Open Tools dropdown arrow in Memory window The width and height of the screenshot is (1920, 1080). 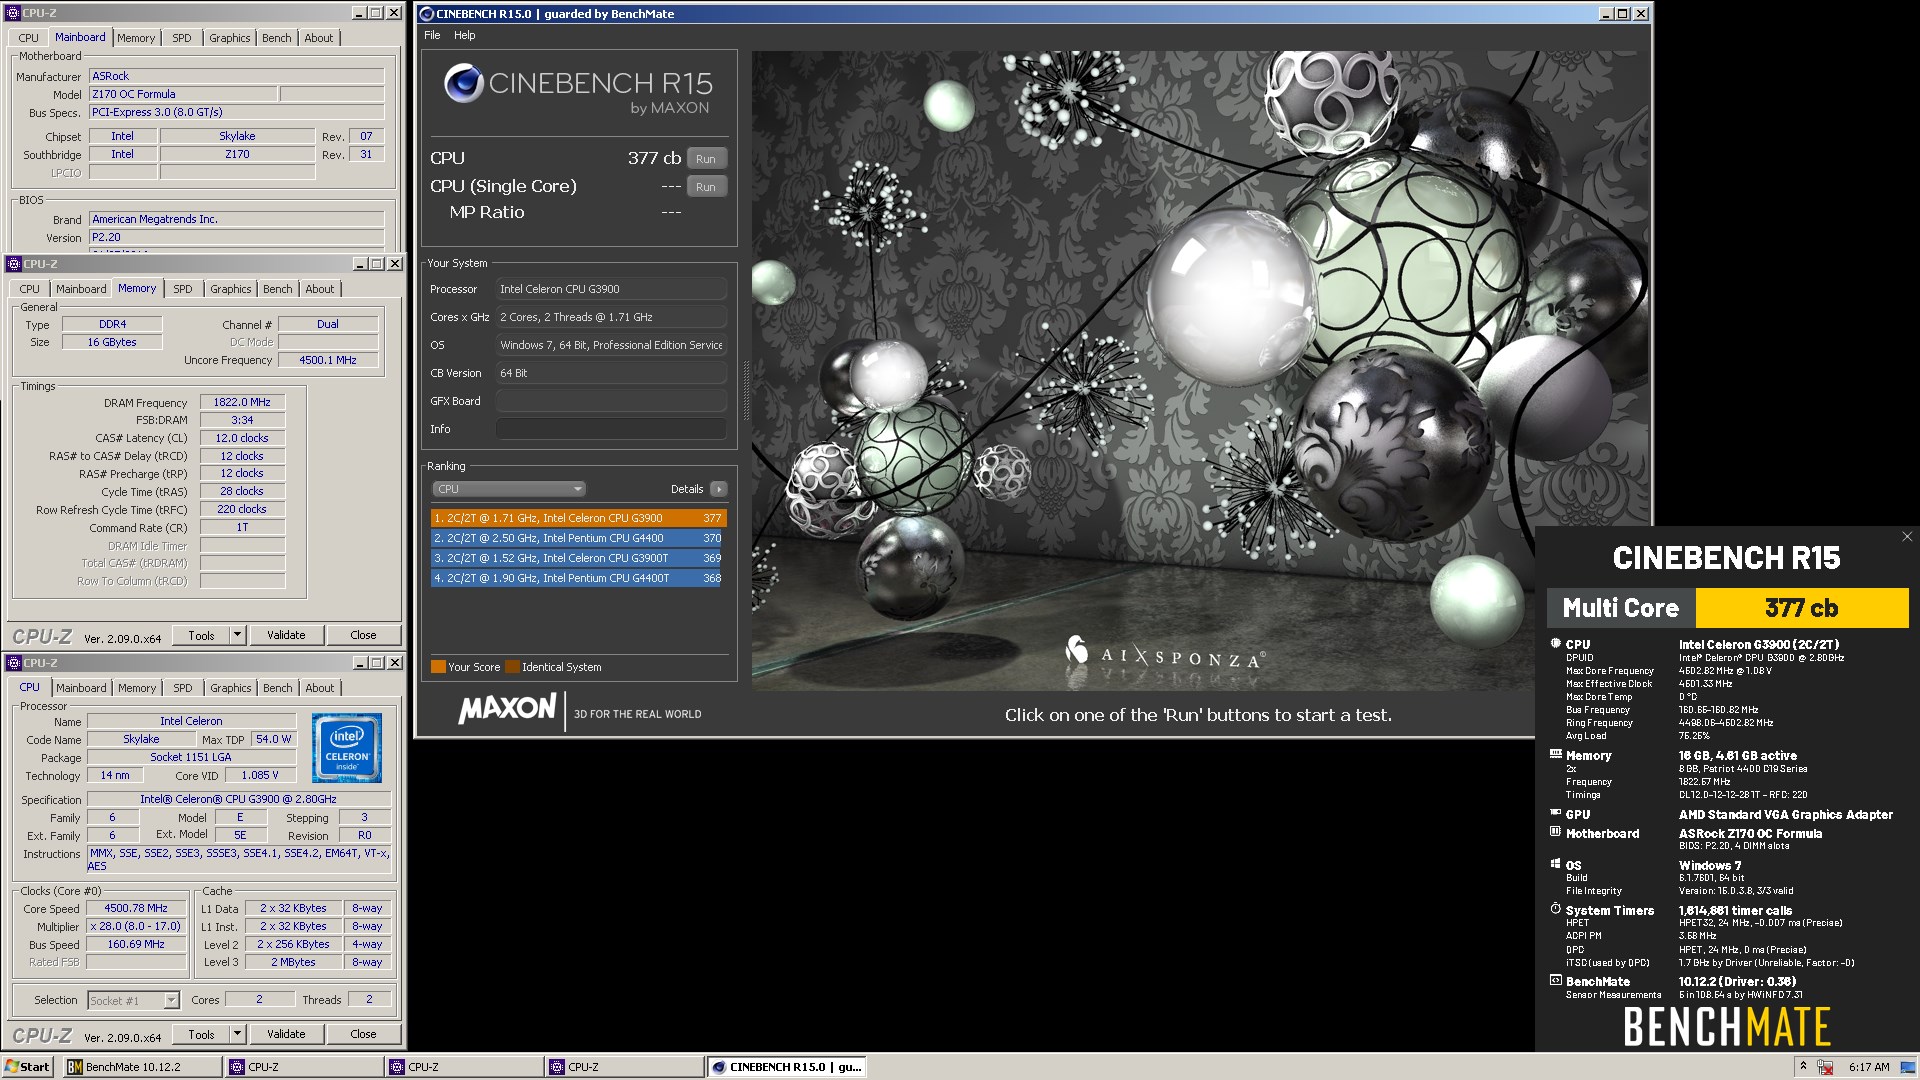pos(237,635)
